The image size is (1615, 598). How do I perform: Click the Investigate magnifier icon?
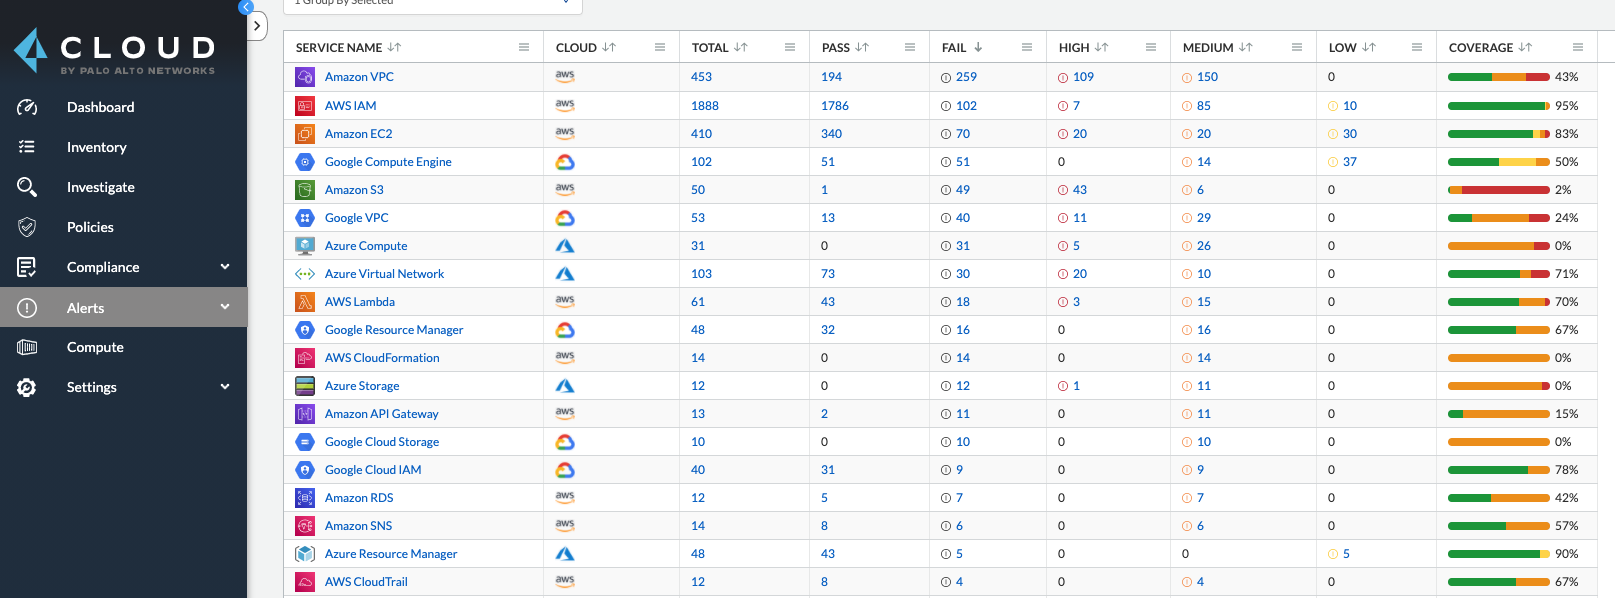(27, 187)
